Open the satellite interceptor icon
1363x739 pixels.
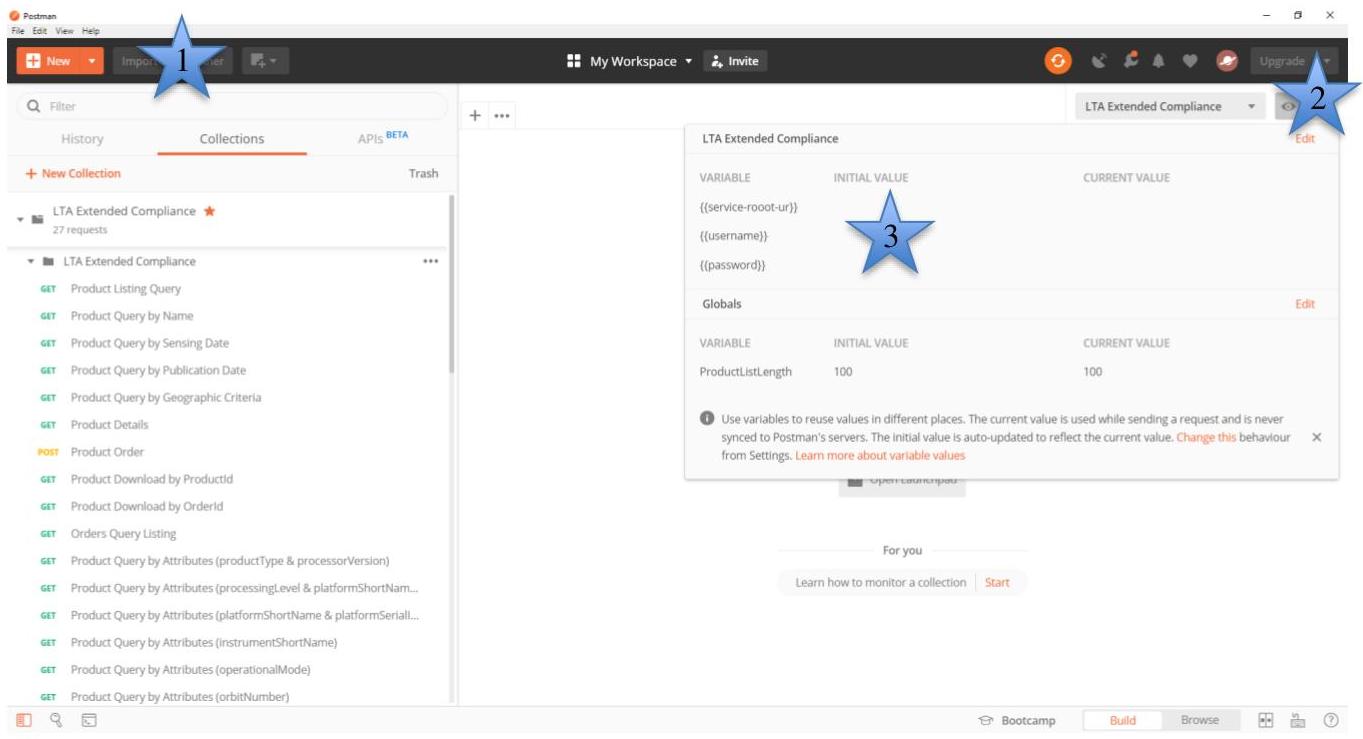[x=1099, y=61]
